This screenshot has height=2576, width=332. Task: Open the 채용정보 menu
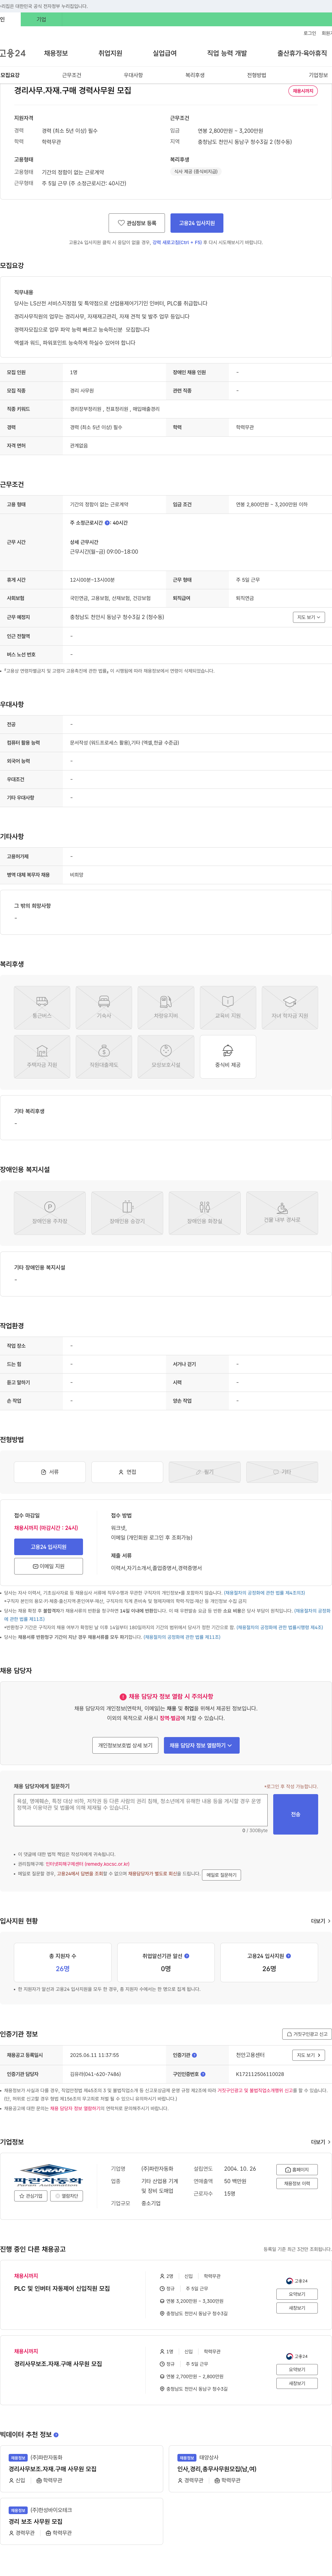[56, 53]
